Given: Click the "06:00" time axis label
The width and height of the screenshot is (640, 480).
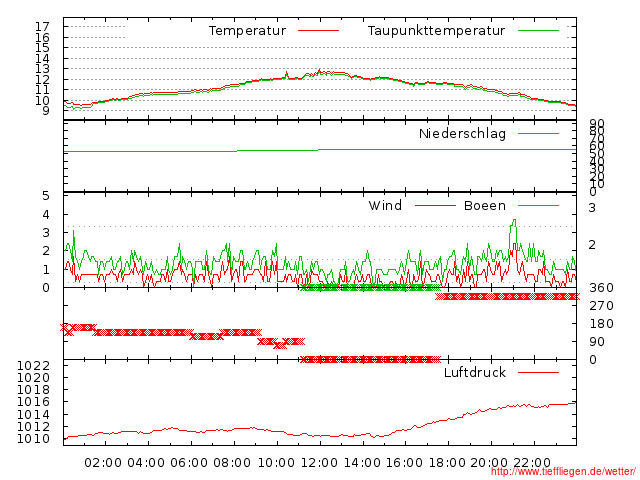Looking at the screenshot, I should tap(189, 463).
